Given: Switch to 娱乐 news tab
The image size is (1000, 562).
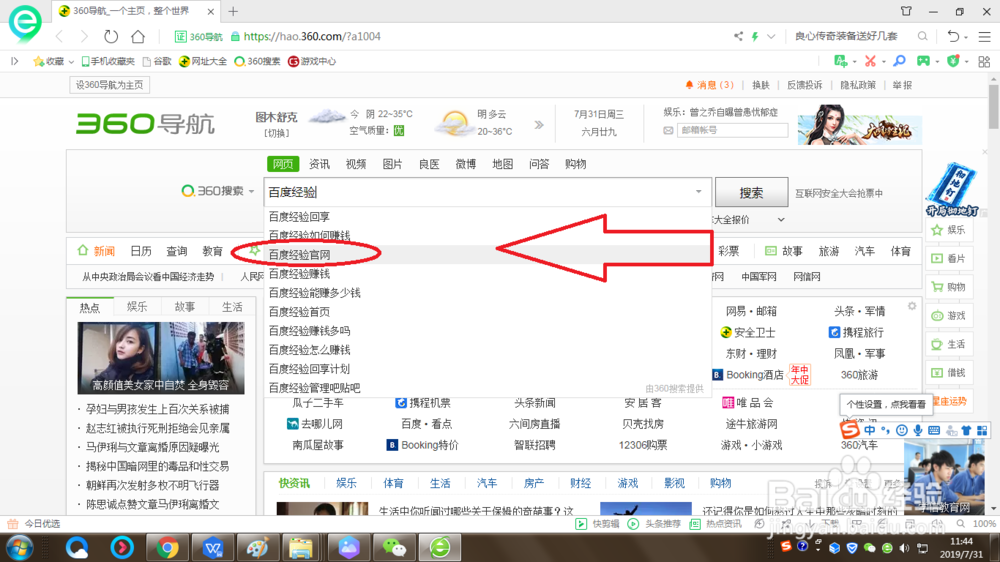Looking at the screenshot, I should click(x=137, y=307).
